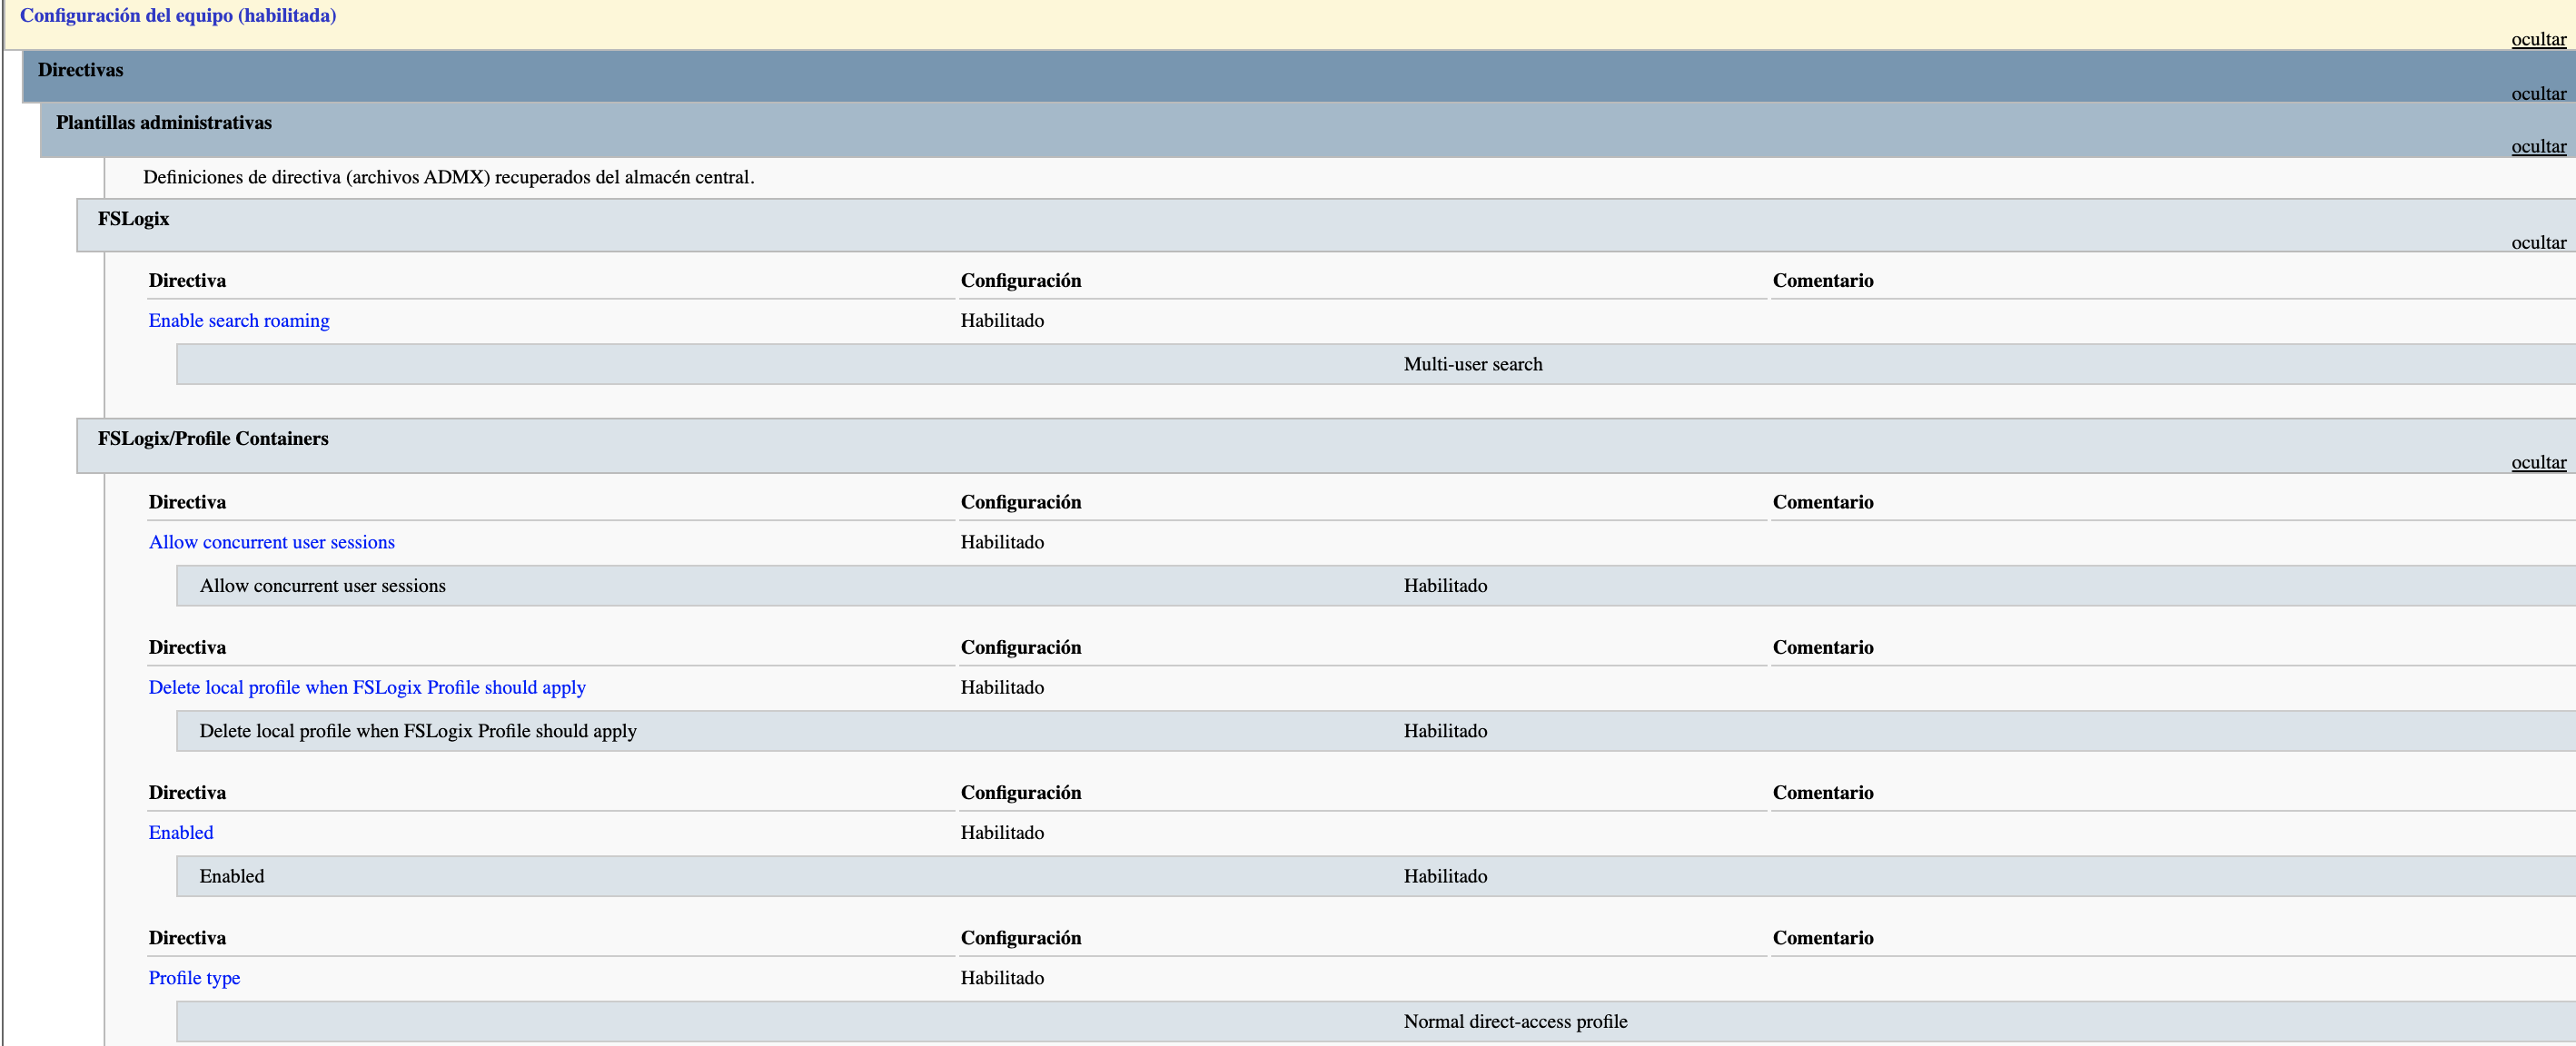Click the Configuración del equipo (habilitada) heading
Viewport: 2576px width, 1046px height.
[x=178, y=16]
